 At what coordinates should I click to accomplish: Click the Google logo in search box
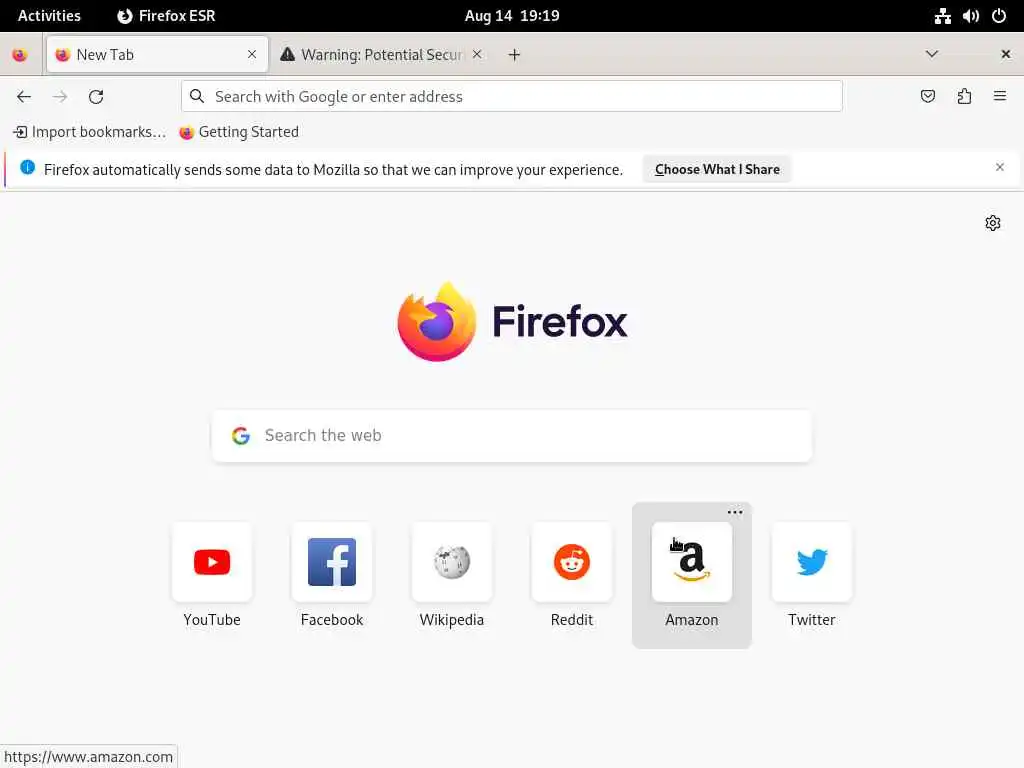tap(241, 436)
